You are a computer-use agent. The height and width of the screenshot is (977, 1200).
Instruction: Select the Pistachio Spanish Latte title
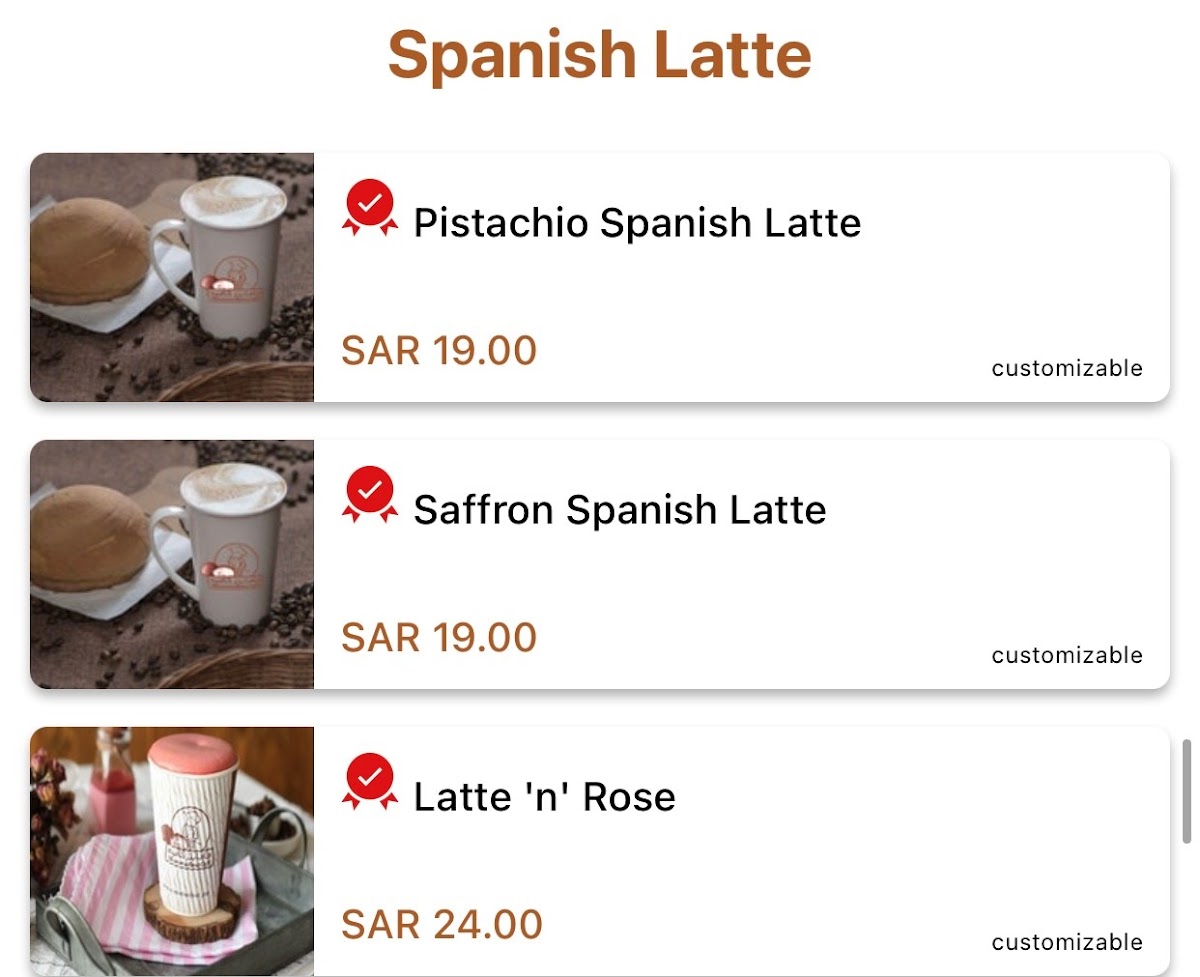[637, 222]
